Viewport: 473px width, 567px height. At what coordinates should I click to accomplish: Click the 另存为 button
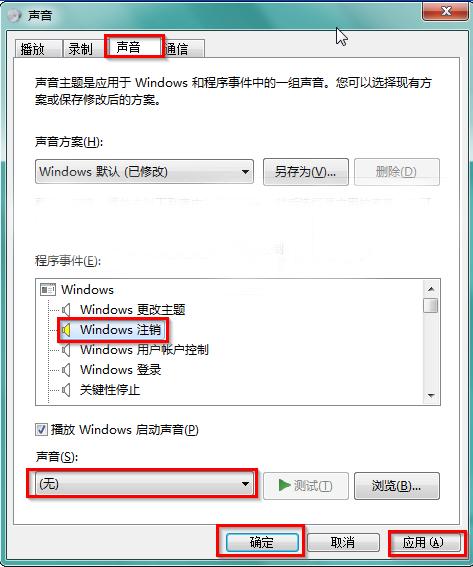(306, 171)
